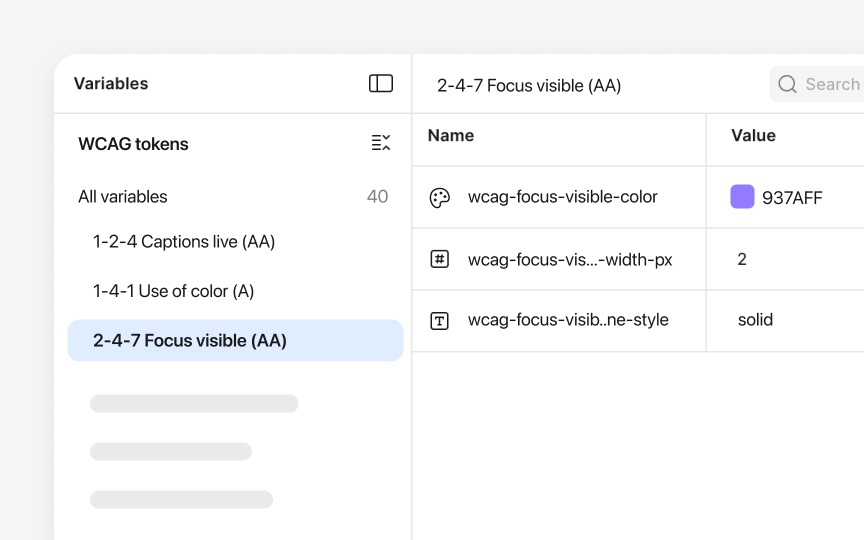Toggle the sidebar panel icon beside Variables
This screenshot has height=540, width=864.
click(381, 84)
